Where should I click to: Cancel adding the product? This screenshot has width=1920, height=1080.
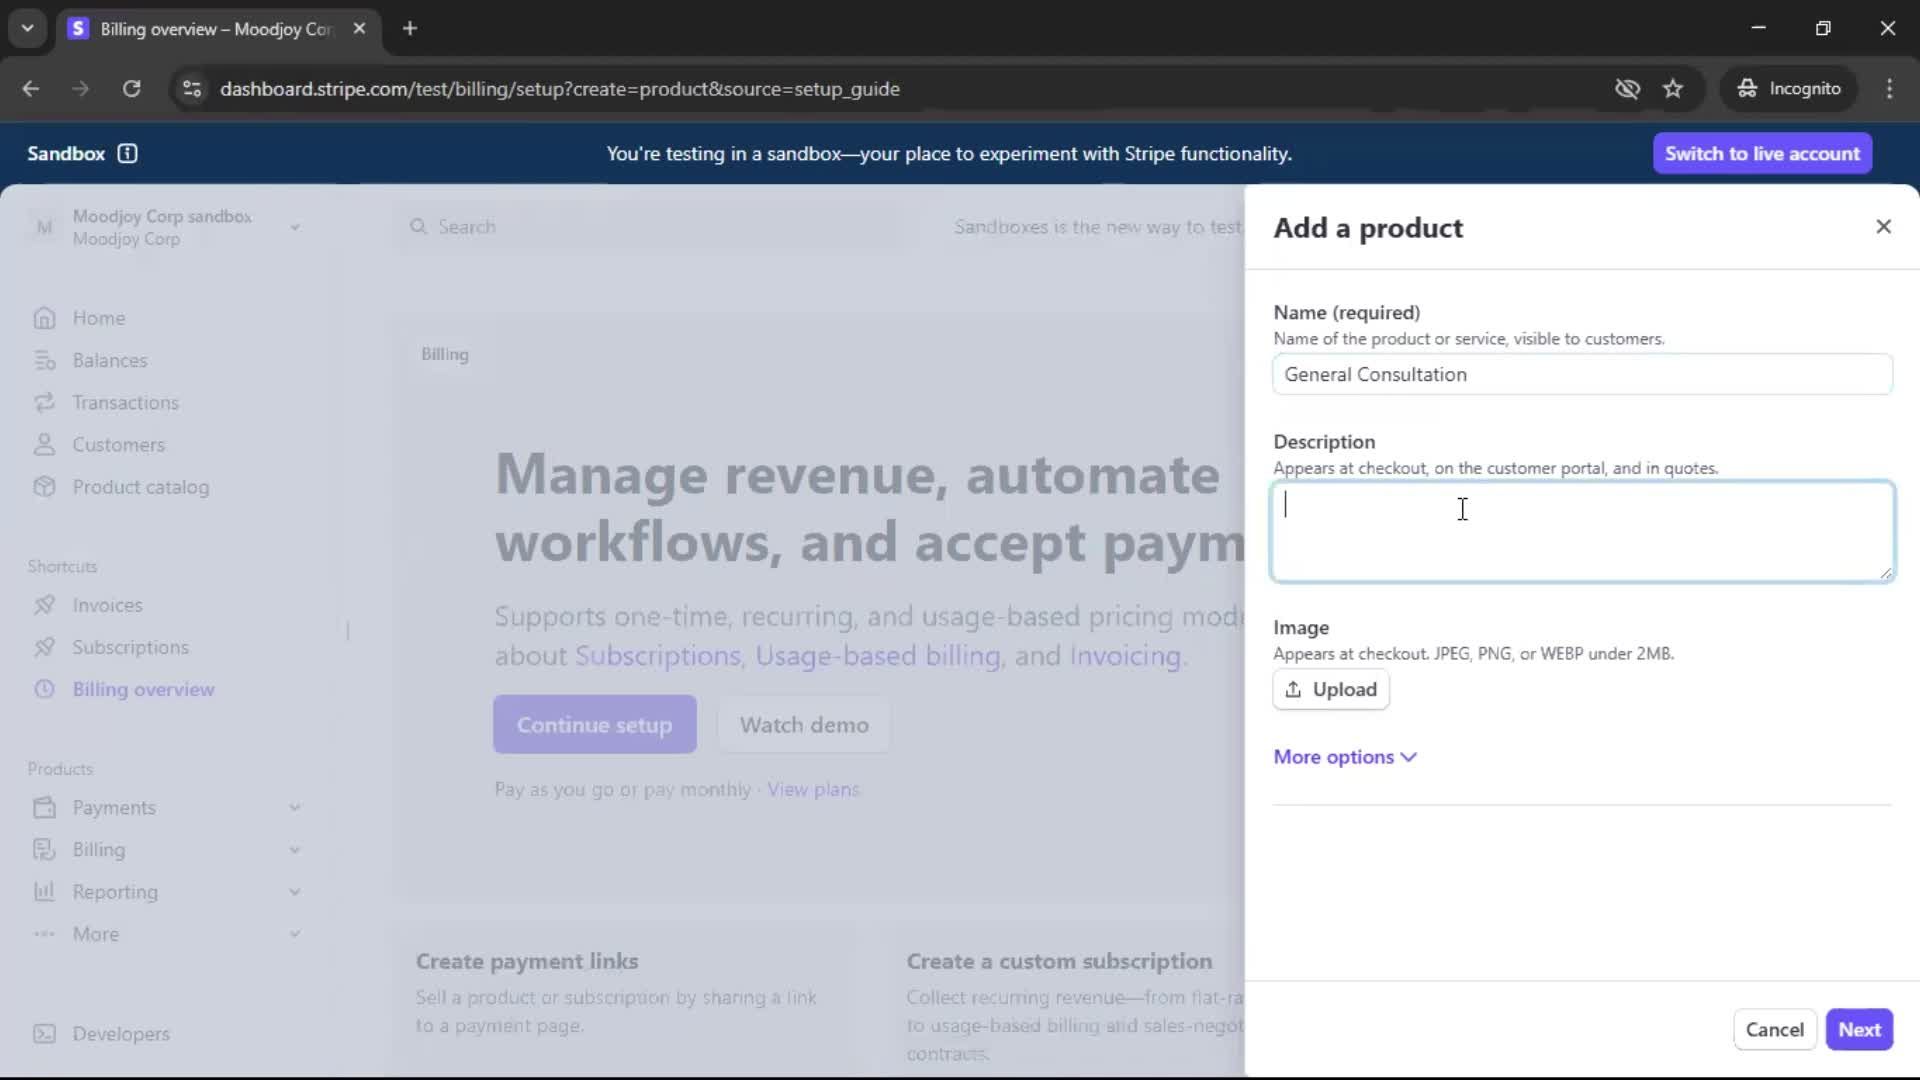1774,1029
